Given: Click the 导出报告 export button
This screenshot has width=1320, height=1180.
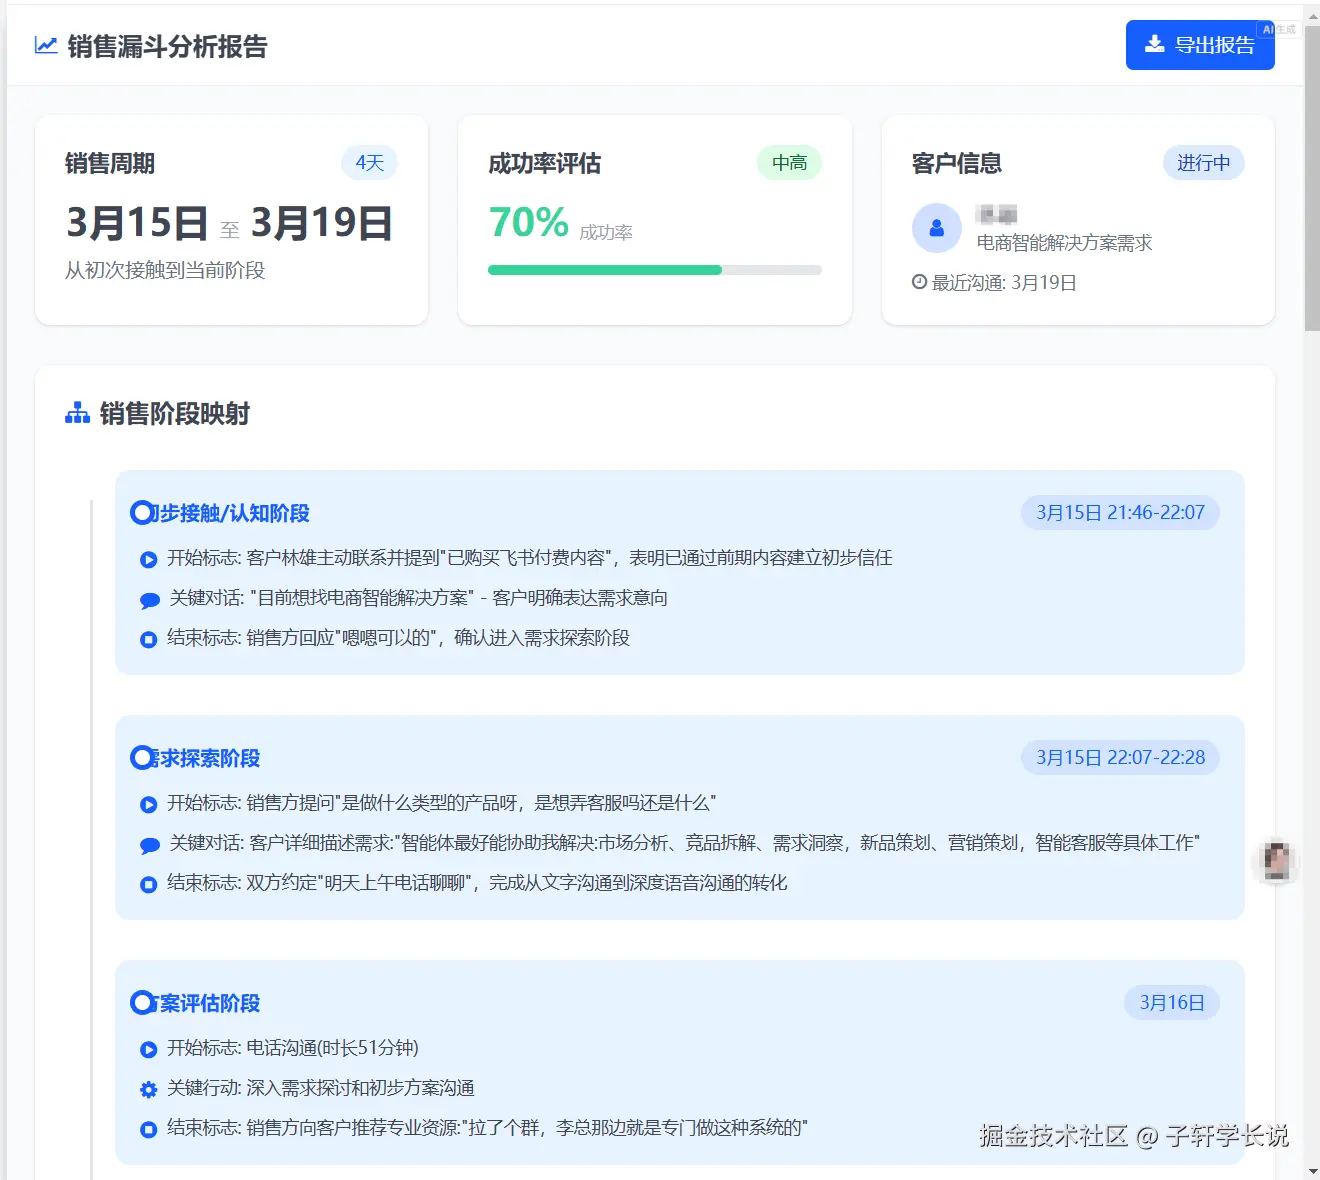Looking at the screenshot, I should click(1200, 45).
